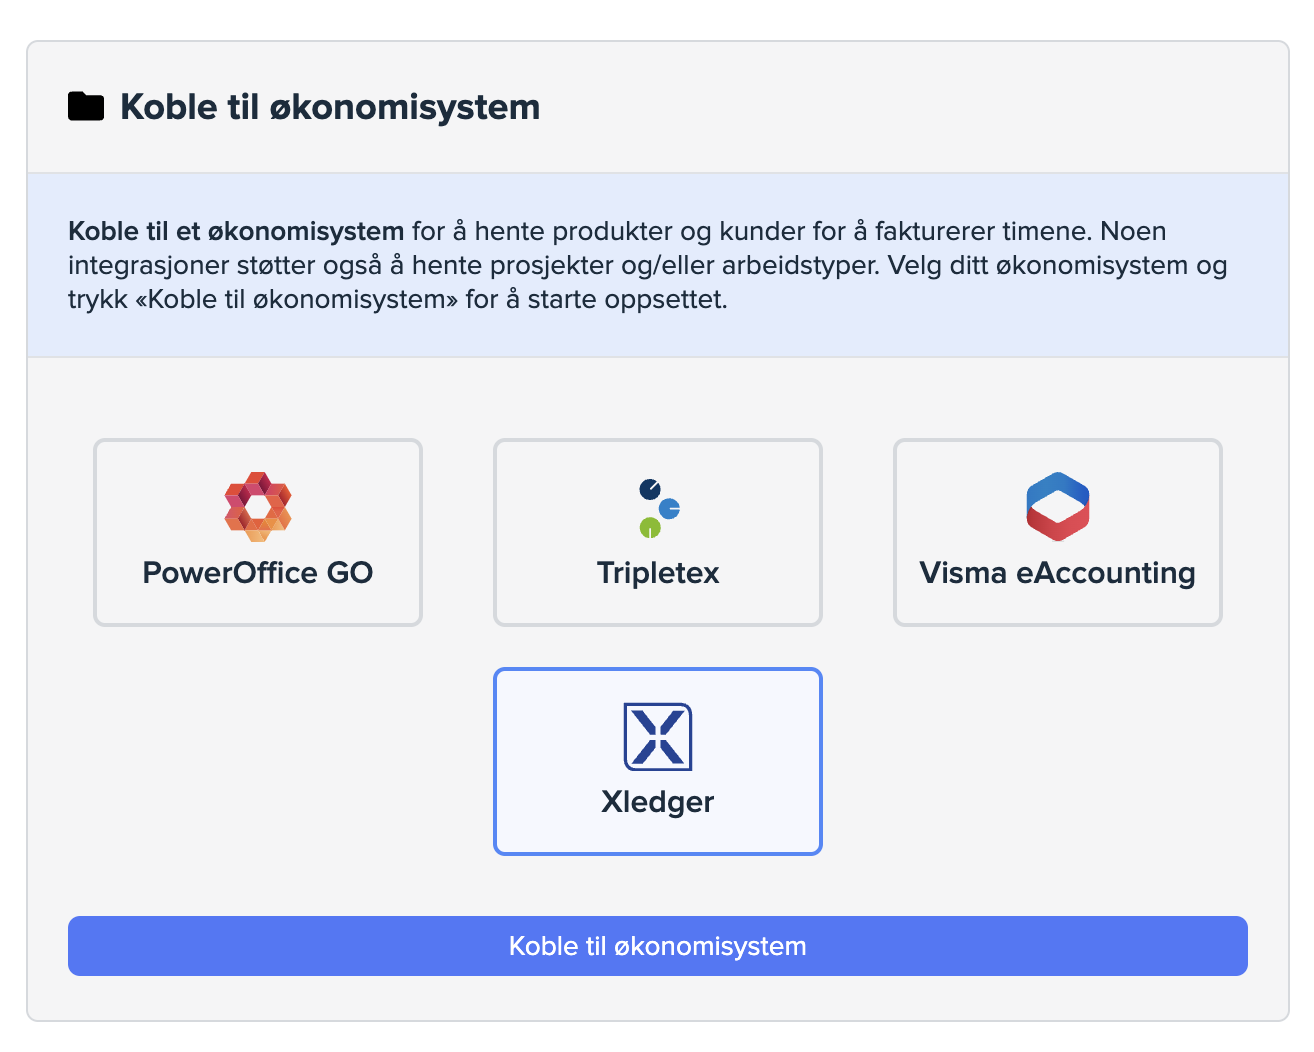
Task: Click the green dot in Tripletex logo
Action: 650,527
